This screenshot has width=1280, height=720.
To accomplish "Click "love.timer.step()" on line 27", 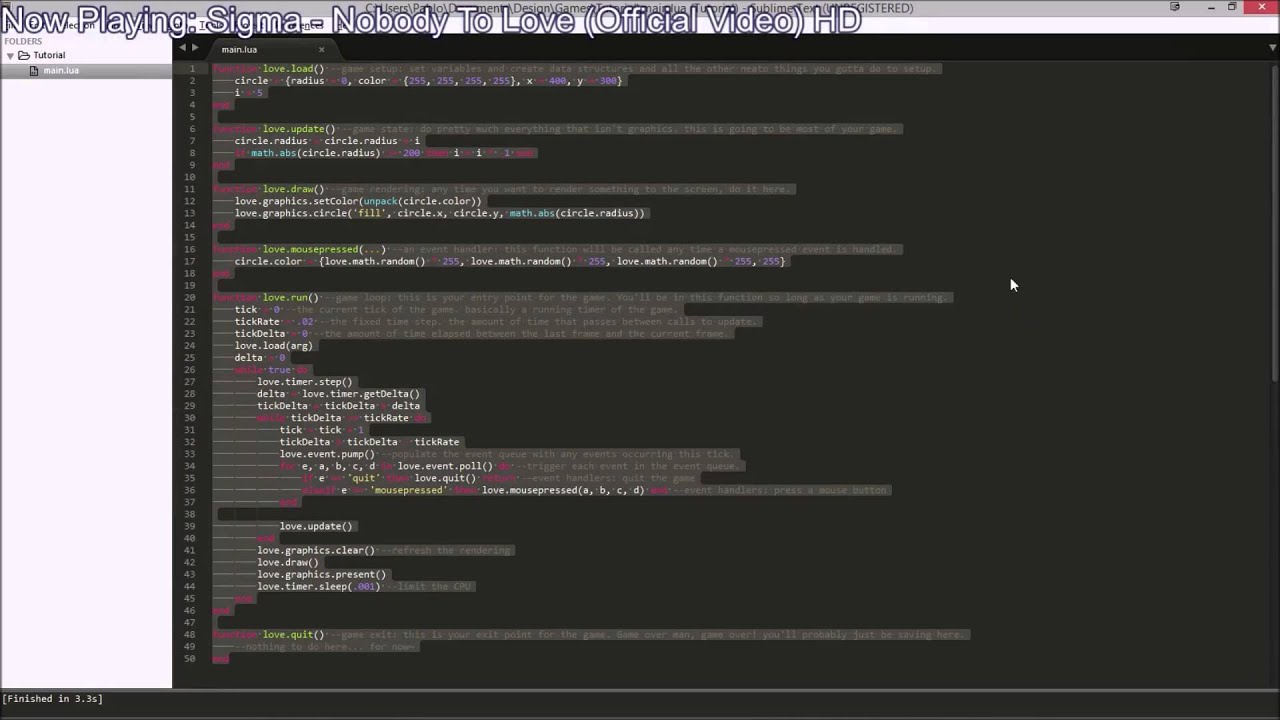I will [x=305, y=381].
